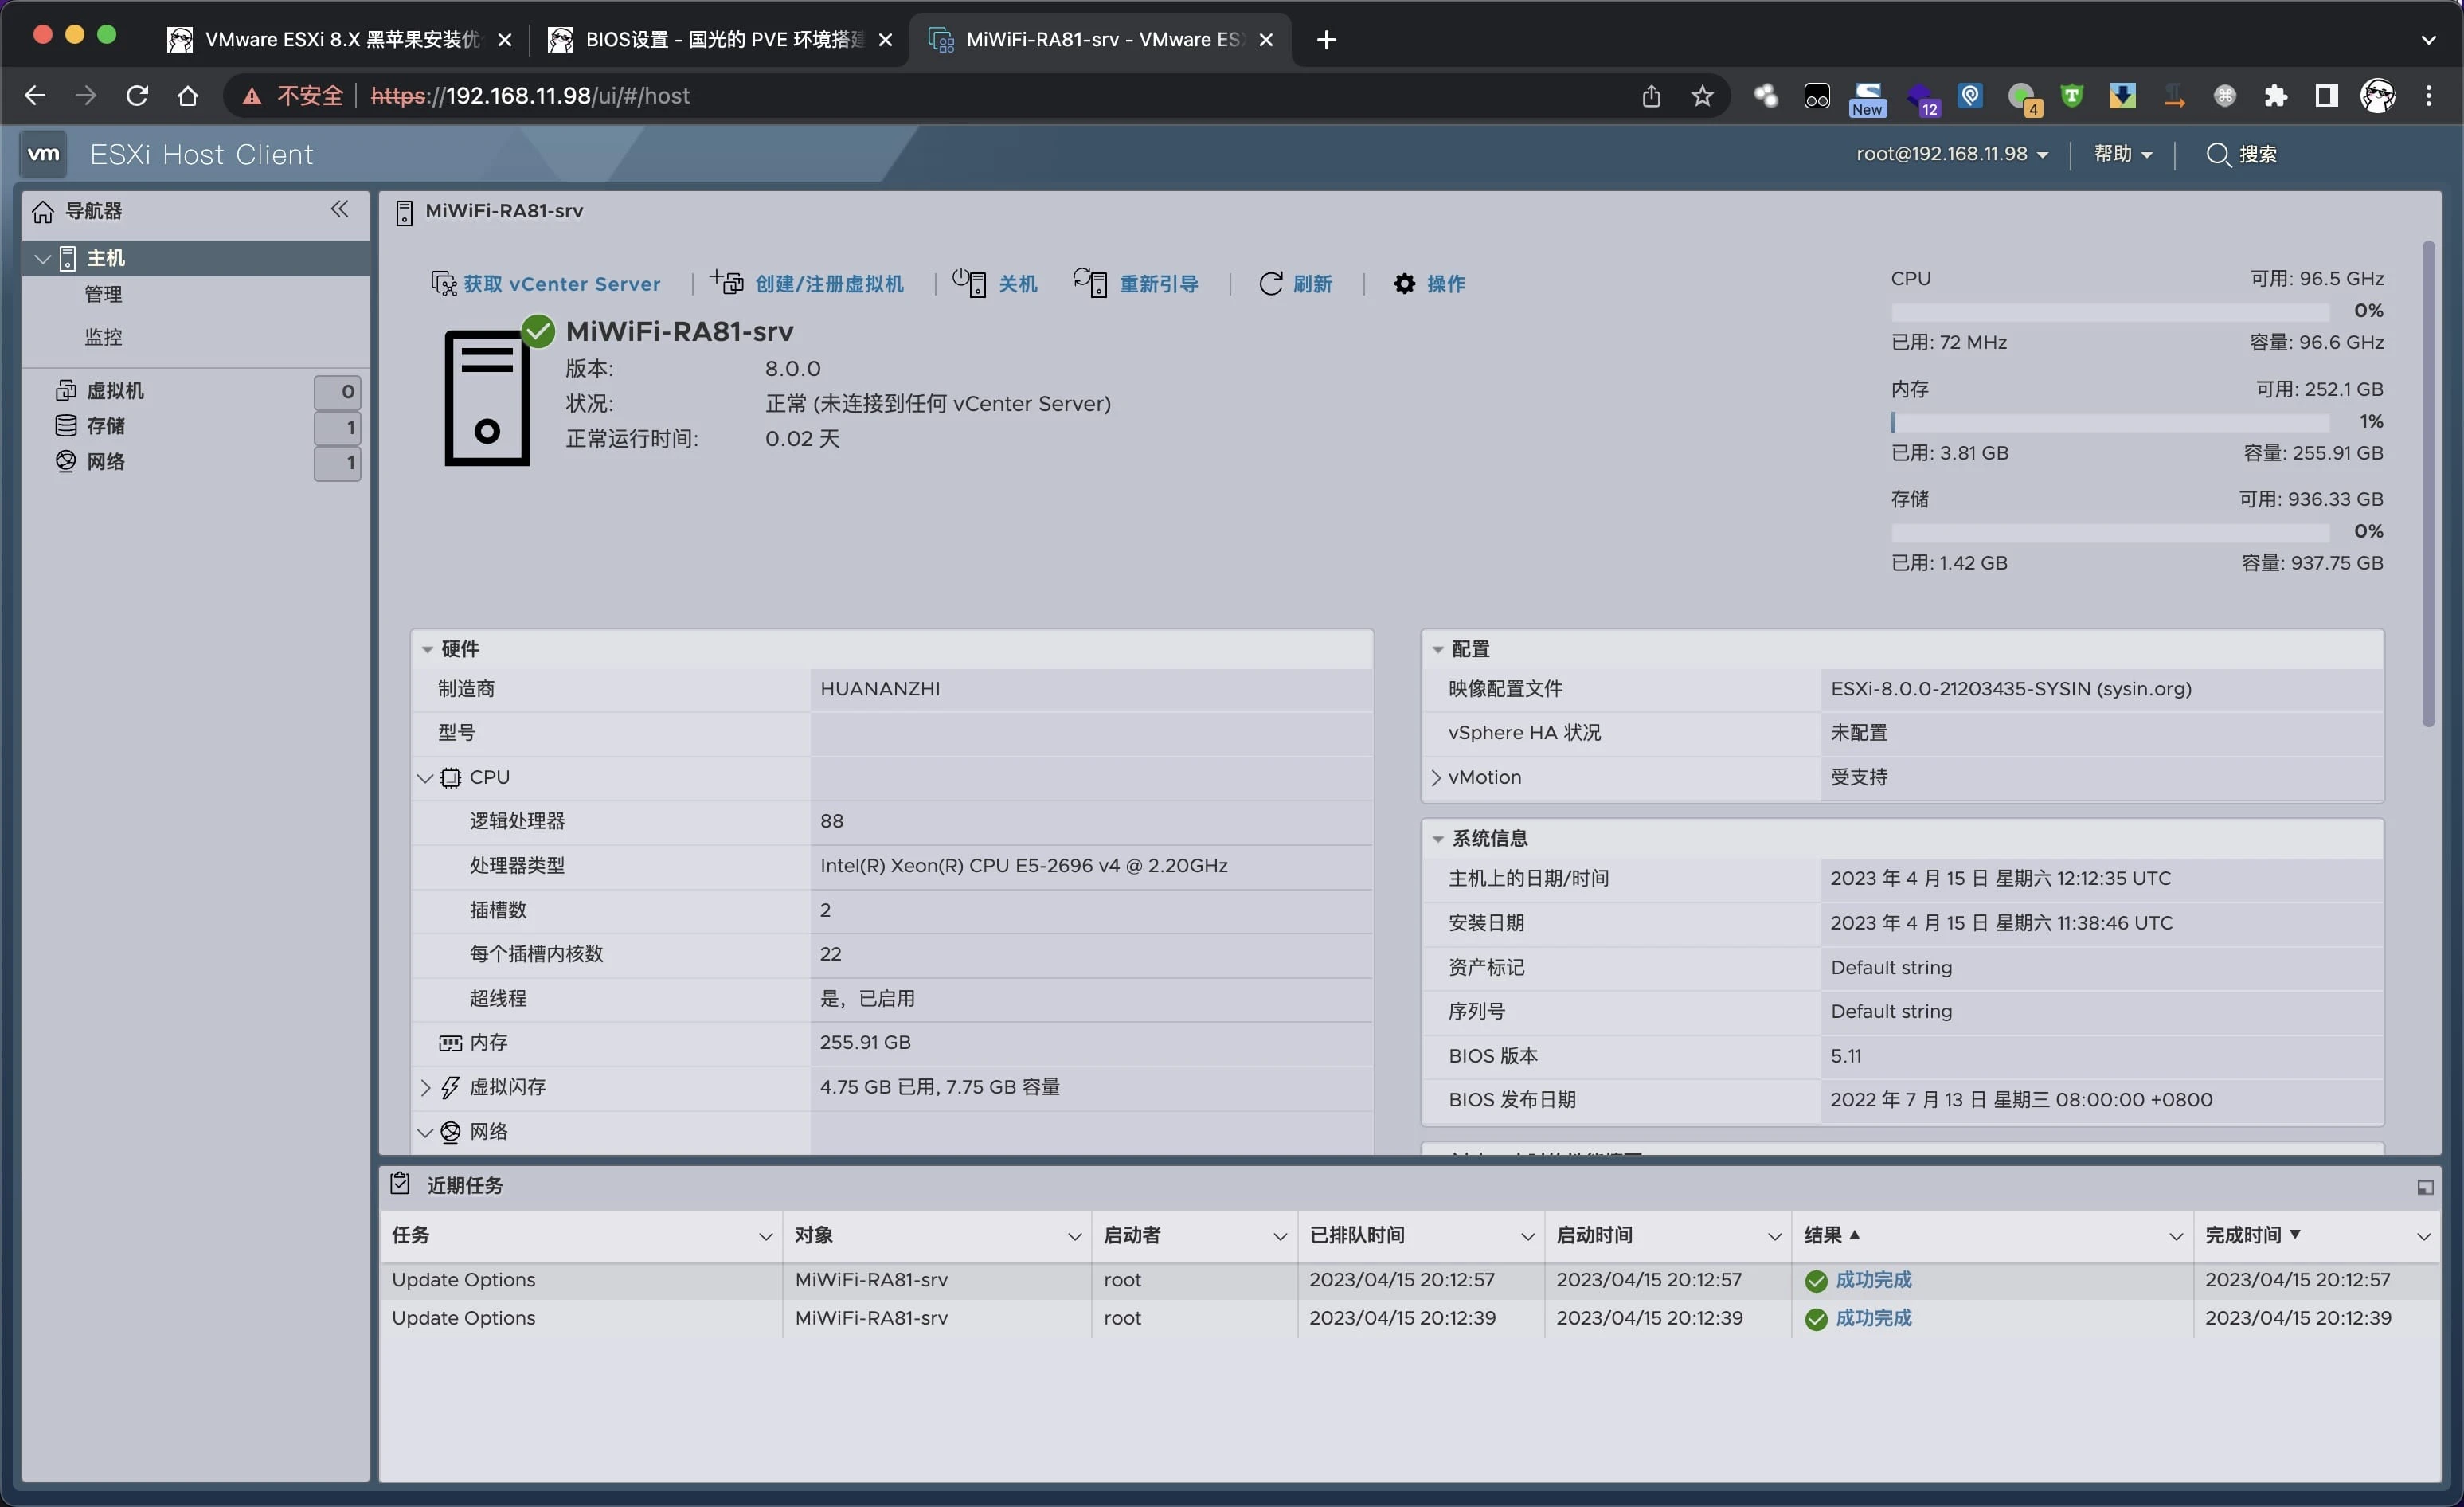
Task: Switch to the BIOS settings browser tab
Action: click(x=715, y=39)
